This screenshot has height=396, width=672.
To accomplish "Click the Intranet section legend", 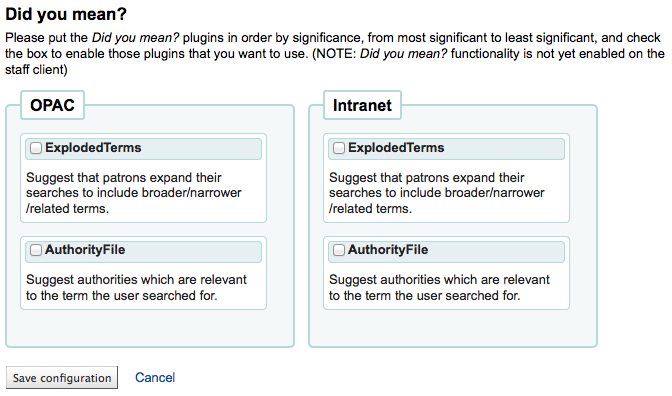I will tap(362, 105).
